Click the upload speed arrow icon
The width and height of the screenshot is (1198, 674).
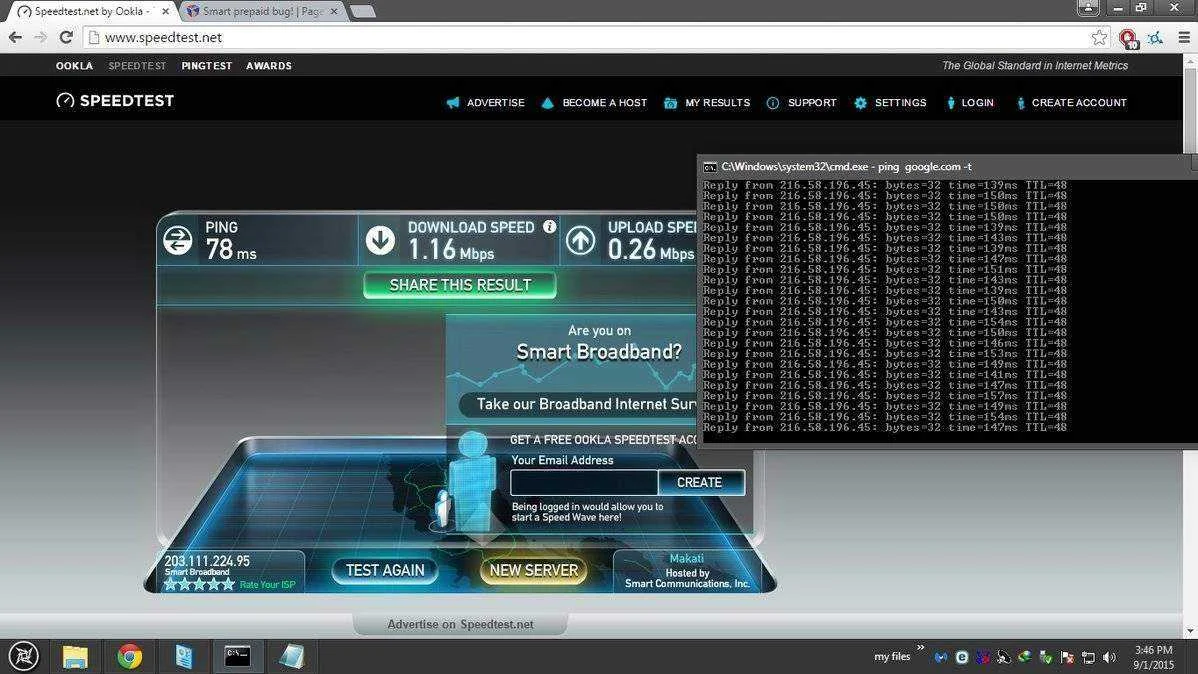tap(581, 240)
